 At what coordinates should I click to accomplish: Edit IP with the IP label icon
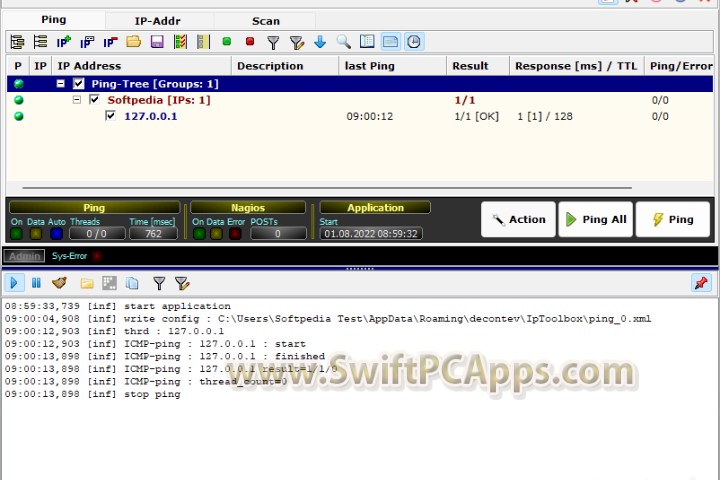click(87, 42)
